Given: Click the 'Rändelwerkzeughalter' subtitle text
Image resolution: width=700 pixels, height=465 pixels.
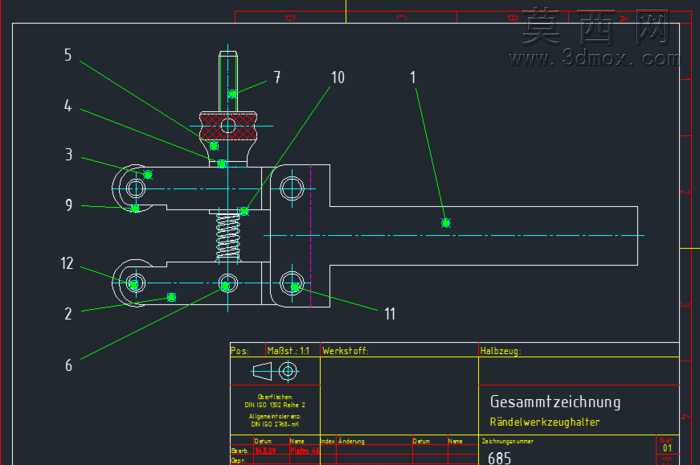Looking at the screenshot, I should pos(545,422).
